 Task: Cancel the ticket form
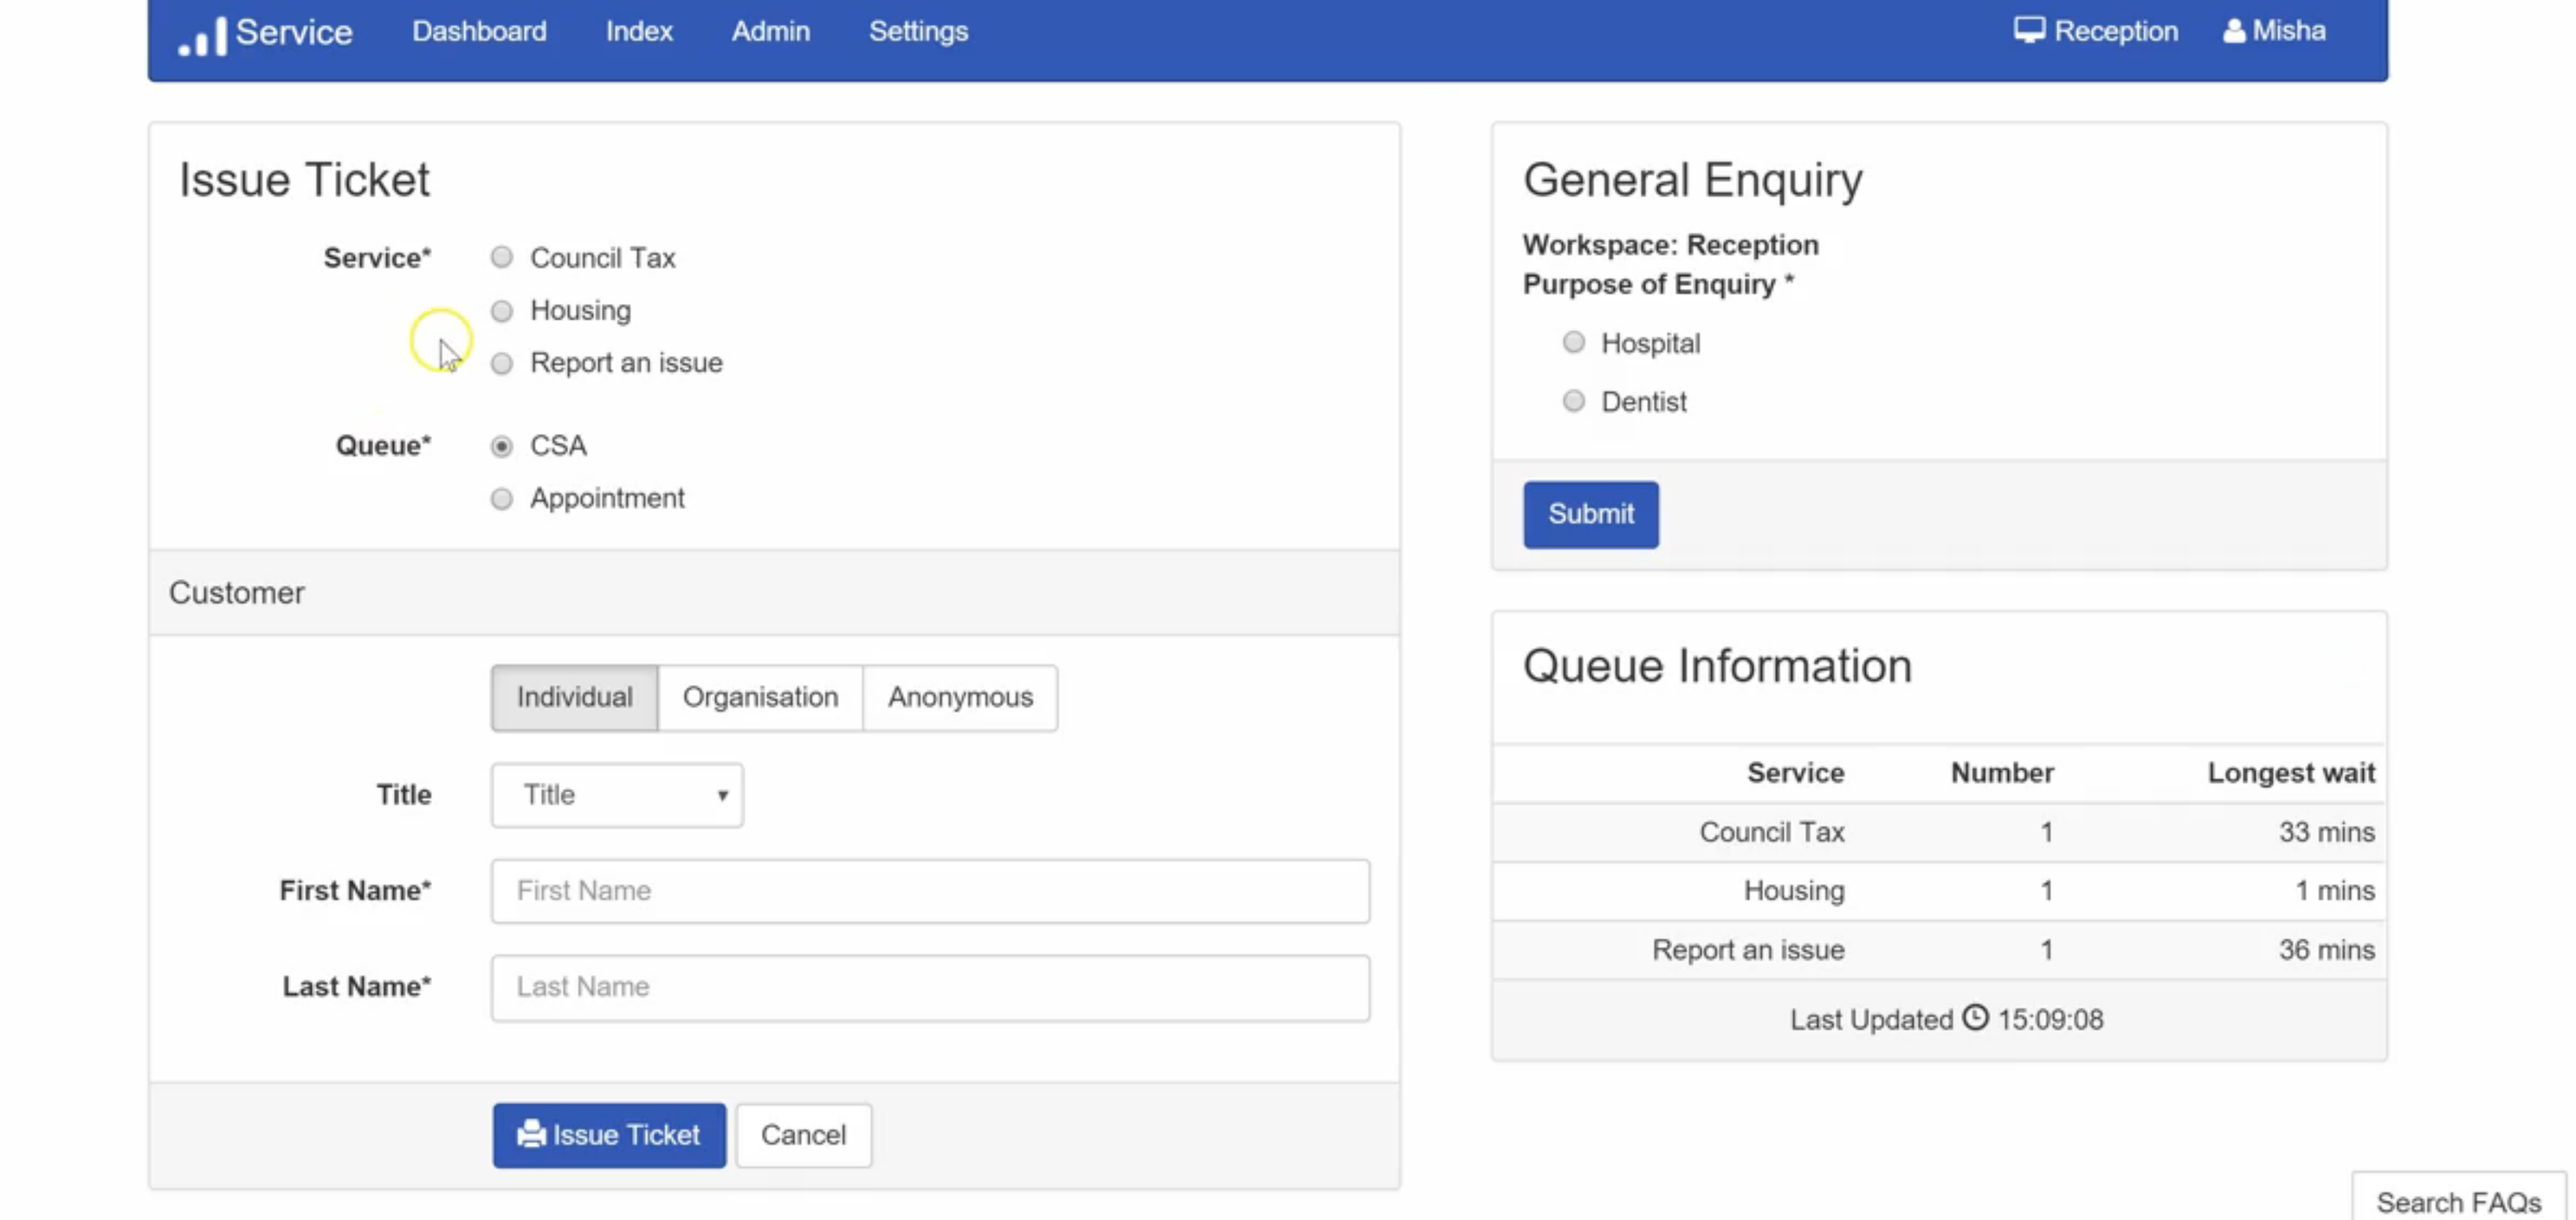(x=803, y=1135)
